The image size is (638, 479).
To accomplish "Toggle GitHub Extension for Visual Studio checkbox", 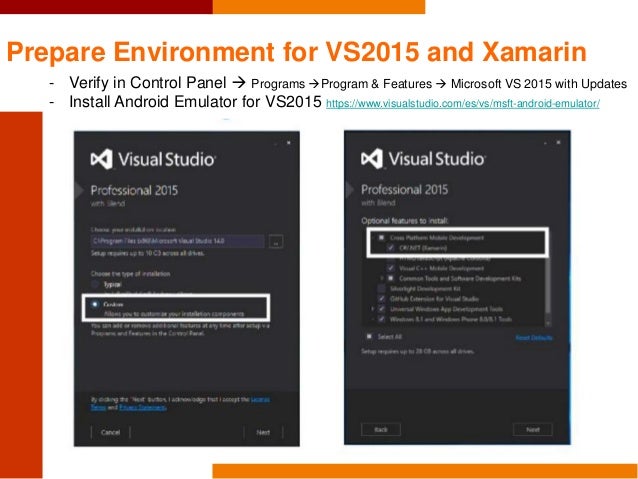I will [381, 299].
